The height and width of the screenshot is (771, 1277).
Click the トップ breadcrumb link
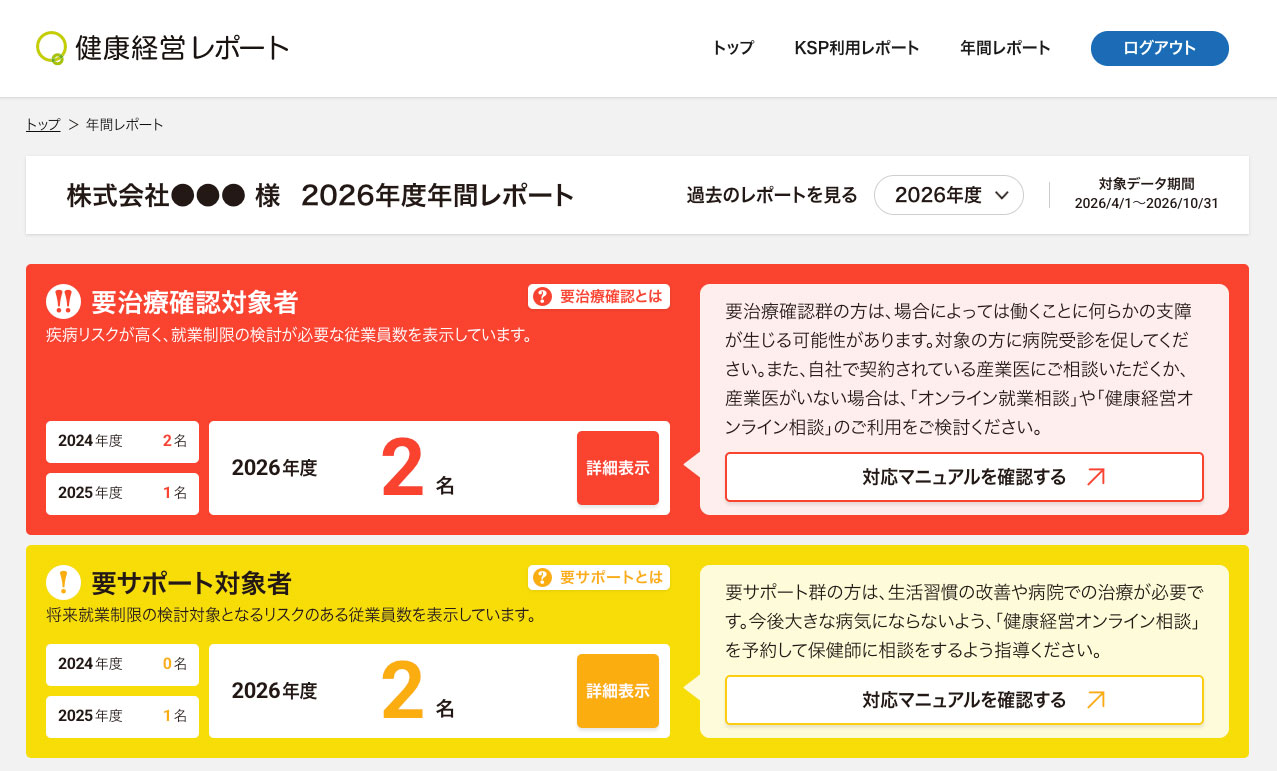click(x=43, y=125)
